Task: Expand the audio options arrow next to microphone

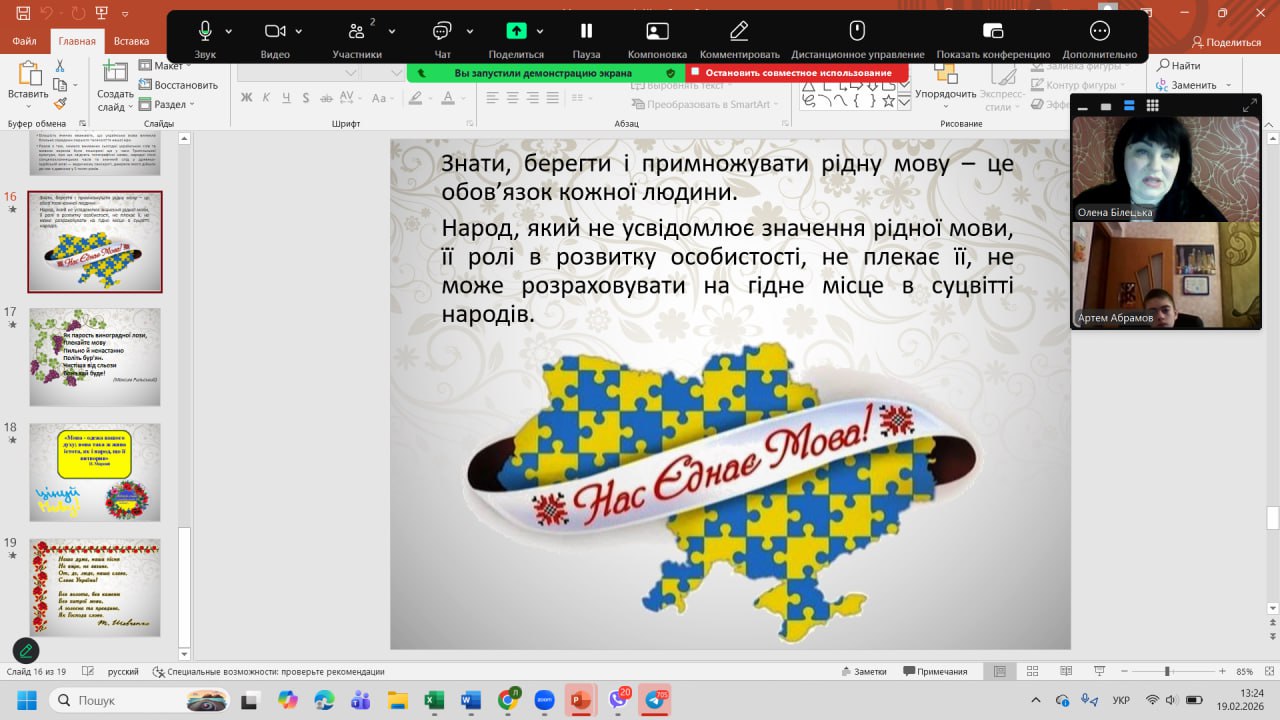Action: (229, 31)
